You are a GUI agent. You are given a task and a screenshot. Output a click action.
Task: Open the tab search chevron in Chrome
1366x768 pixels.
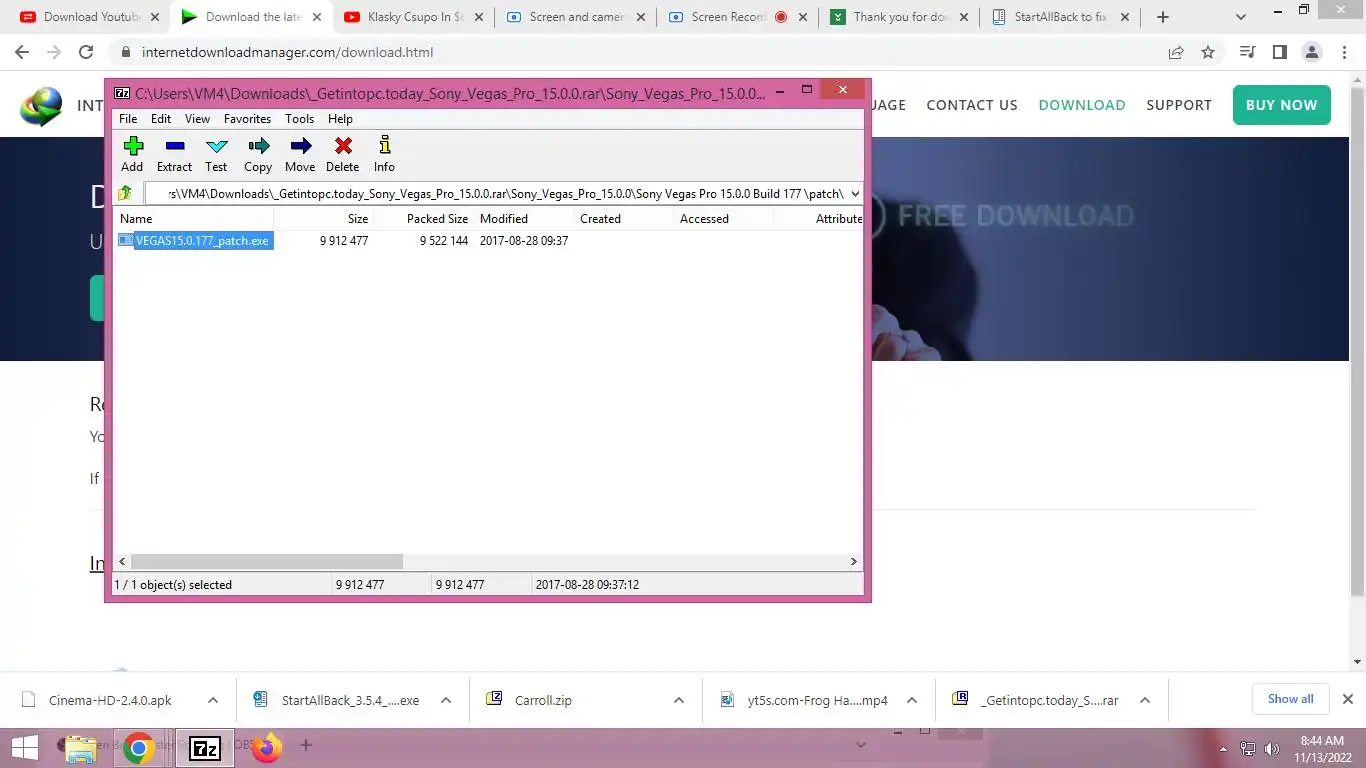coord(1241,17)
